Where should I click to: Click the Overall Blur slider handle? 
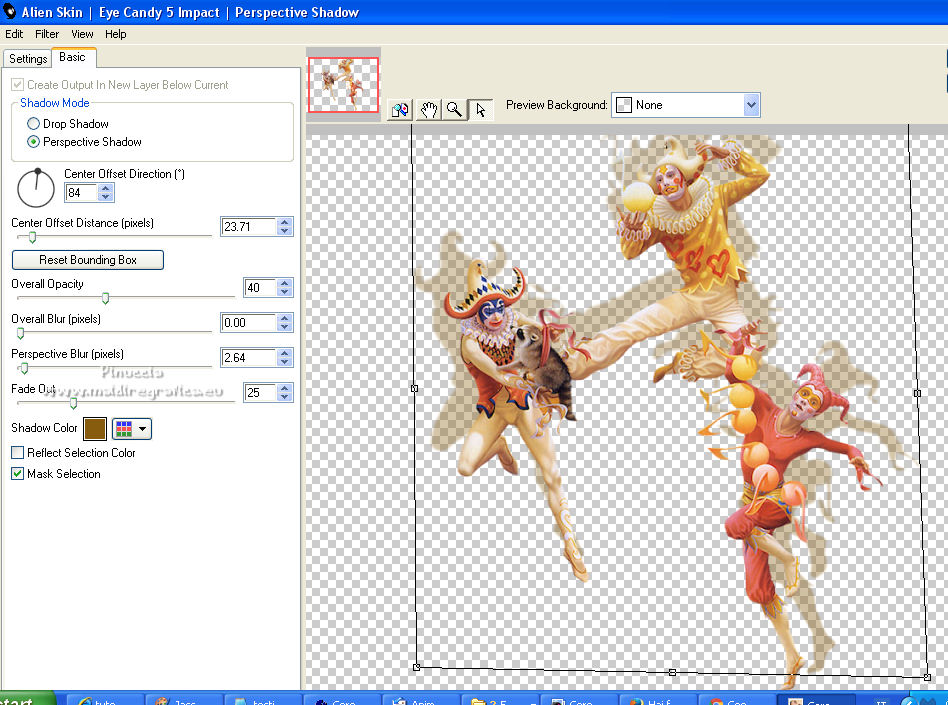(21, 333)
